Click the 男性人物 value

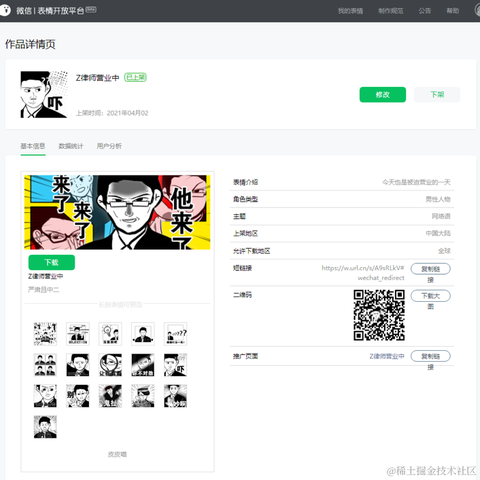coord(438,199)
